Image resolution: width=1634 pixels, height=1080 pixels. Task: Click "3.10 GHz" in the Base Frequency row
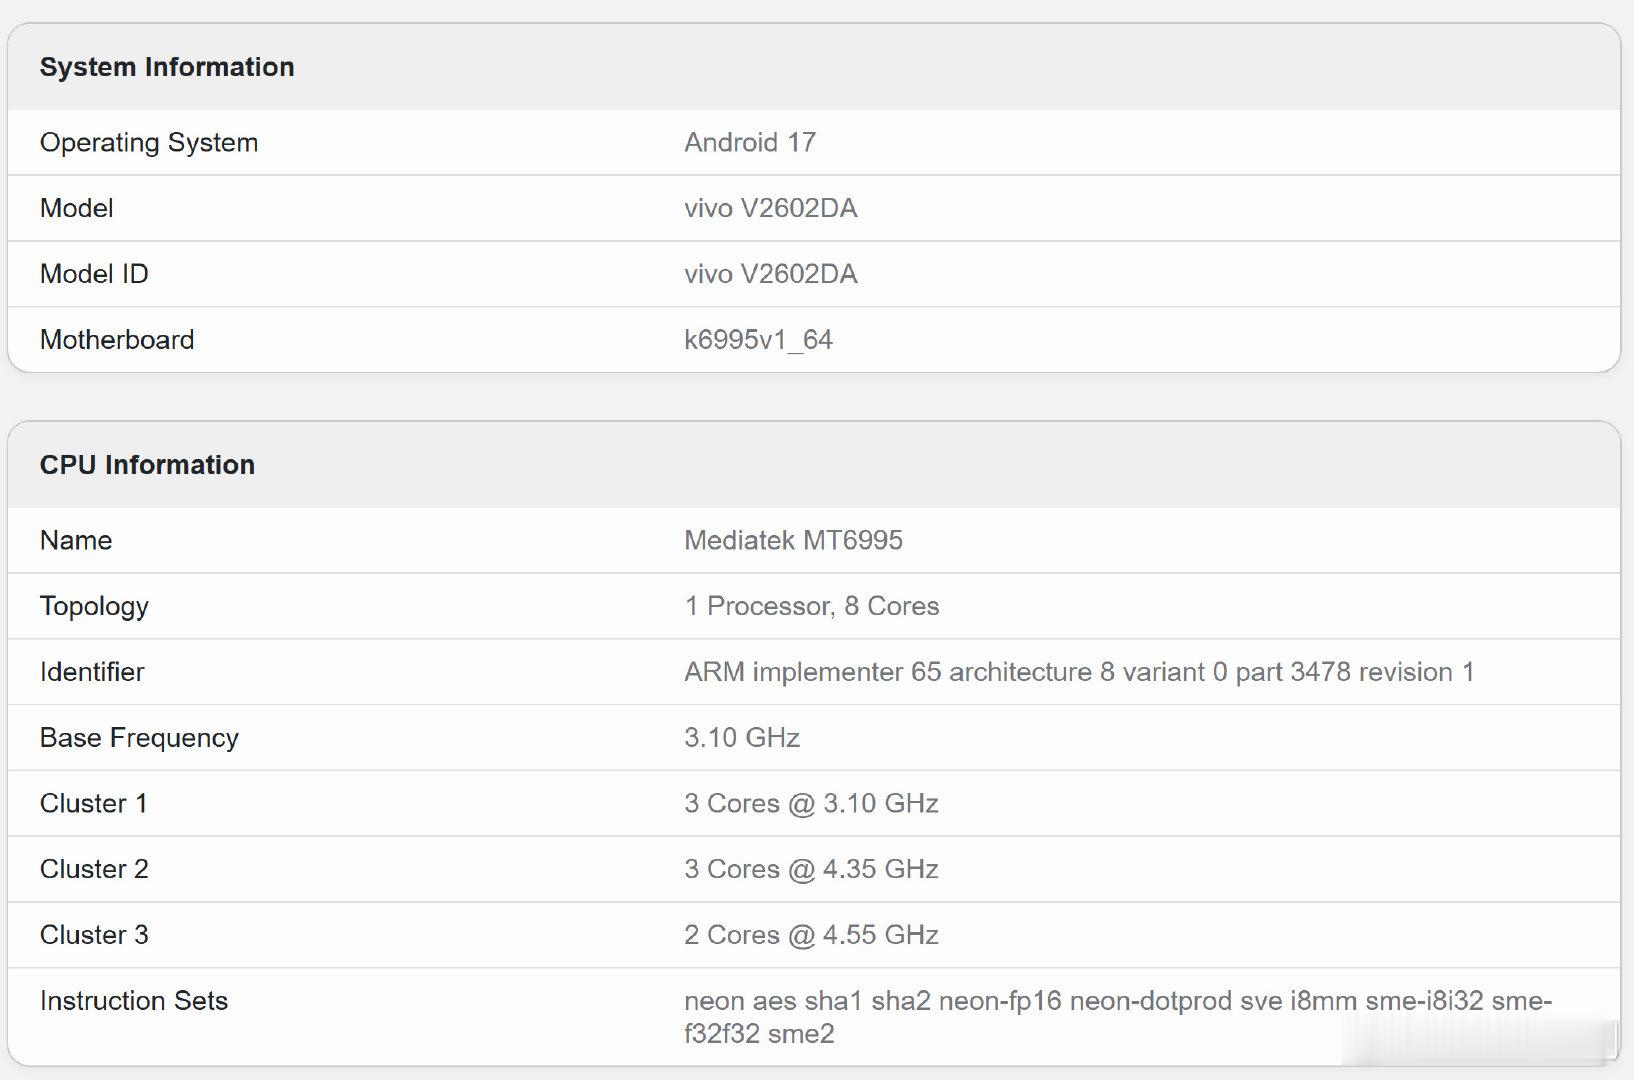click(742, 738)
